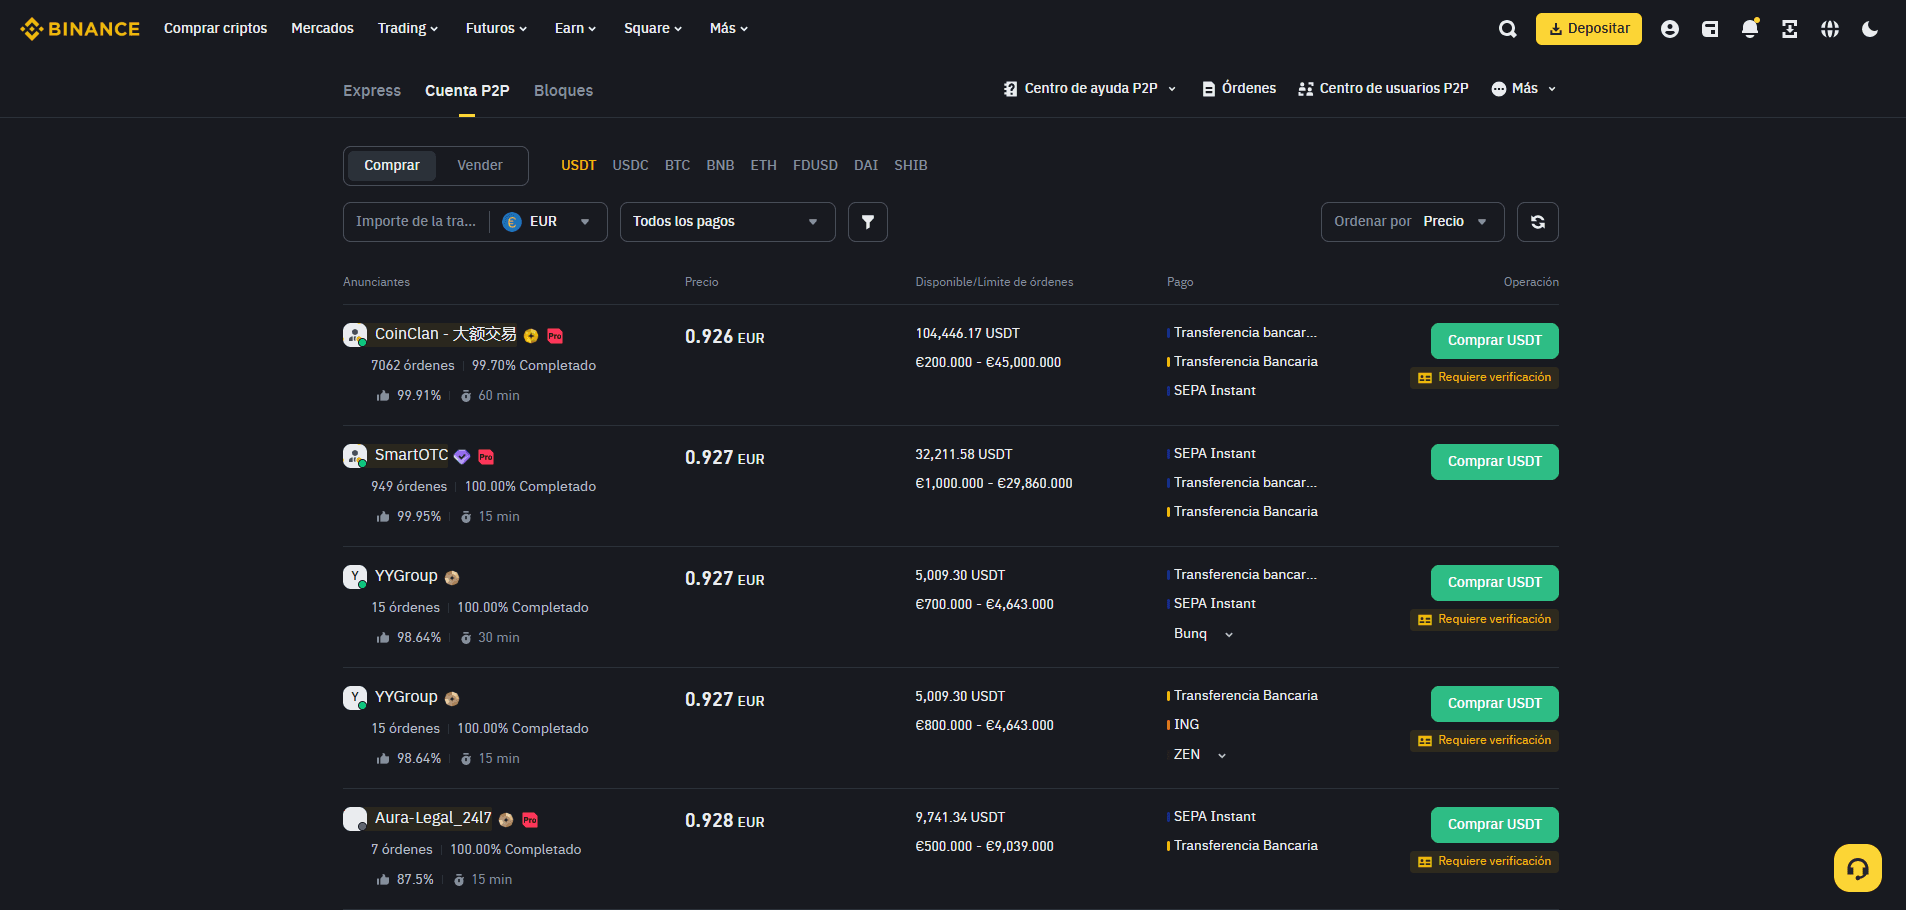Expand payment methods chevron next to ZEN
The height and width of the screenshot is (910, 1906).
1222,756
